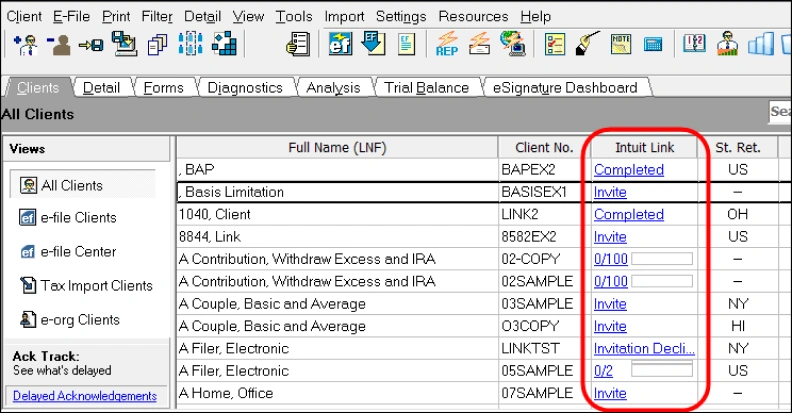Click the blue bar graph icon

(761, 44)
